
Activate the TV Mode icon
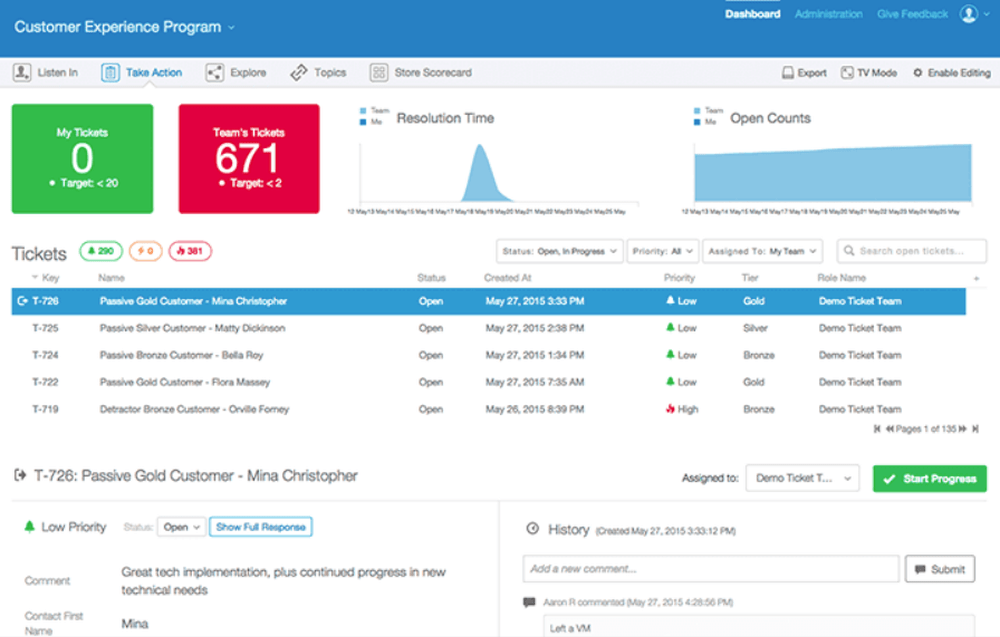[847, 73]
